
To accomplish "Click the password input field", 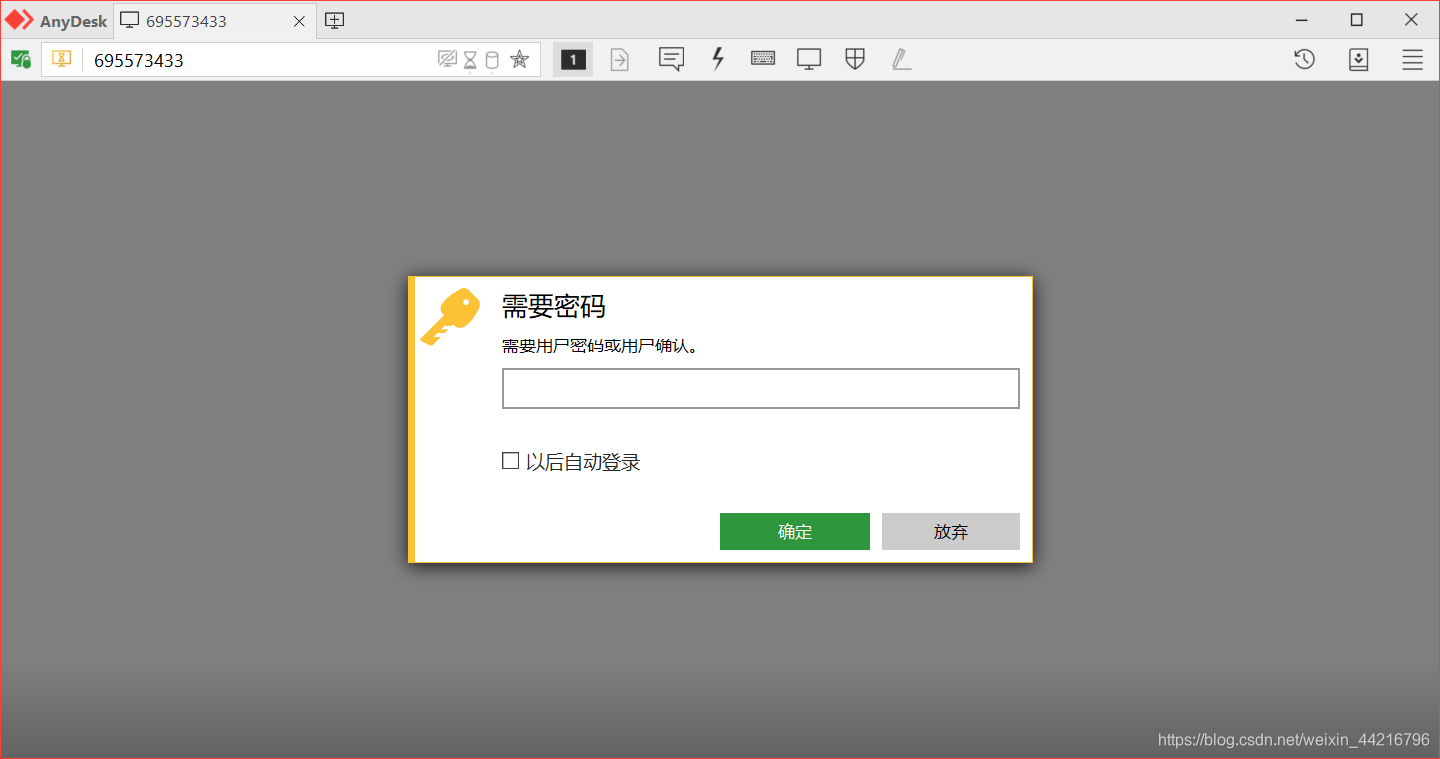I will (761, 388).
